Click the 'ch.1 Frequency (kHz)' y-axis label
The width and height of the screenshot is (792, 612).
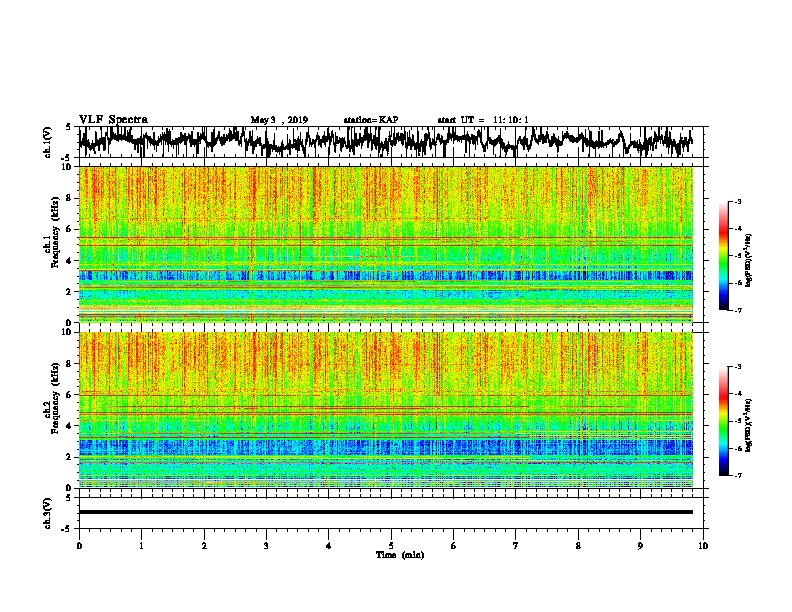[51, 233]
